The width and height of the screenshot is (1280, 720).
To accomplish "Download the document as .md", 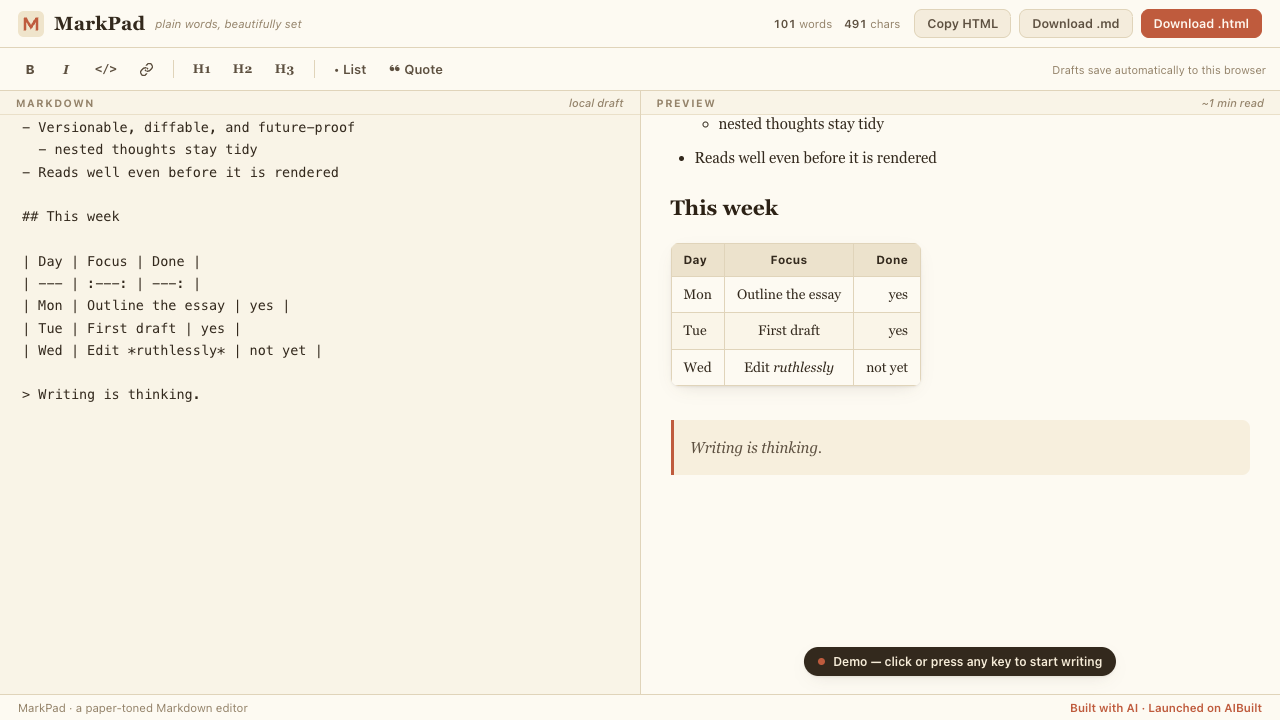I will pos(1076,24).
